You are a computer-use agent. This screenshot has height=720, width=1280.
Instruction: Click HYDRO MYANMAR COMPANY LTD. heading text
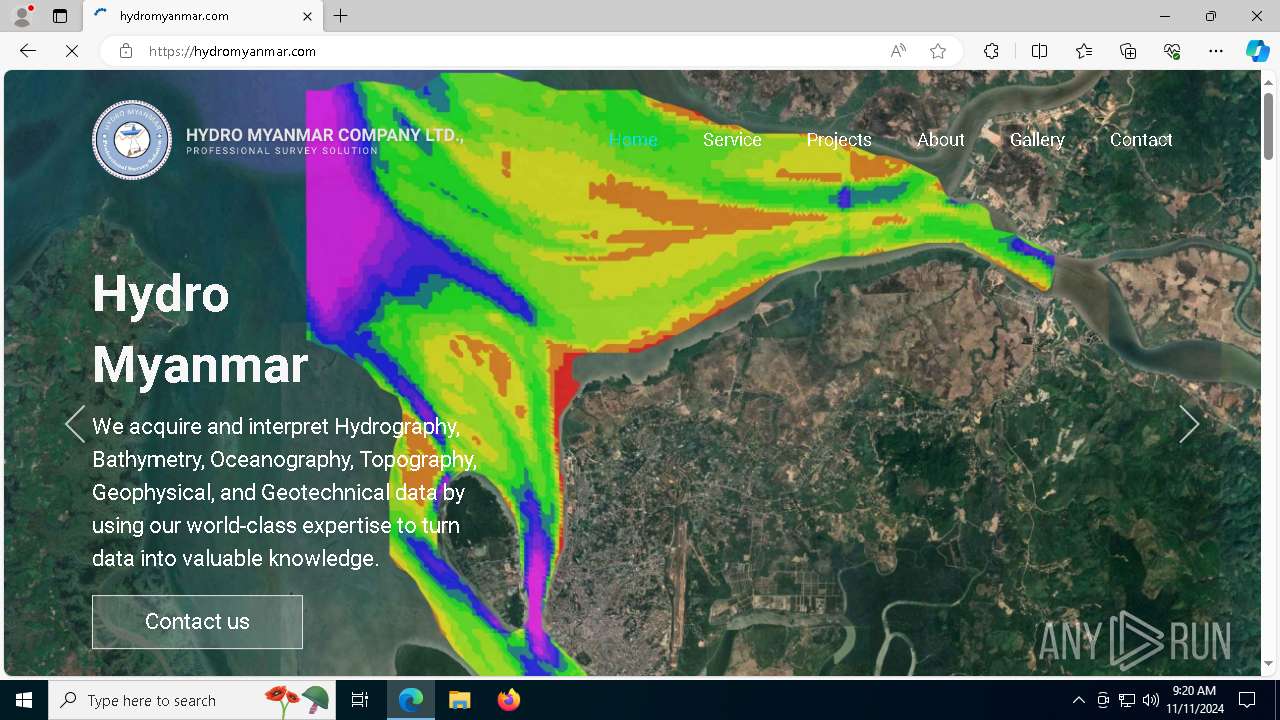tap(325, 135)
